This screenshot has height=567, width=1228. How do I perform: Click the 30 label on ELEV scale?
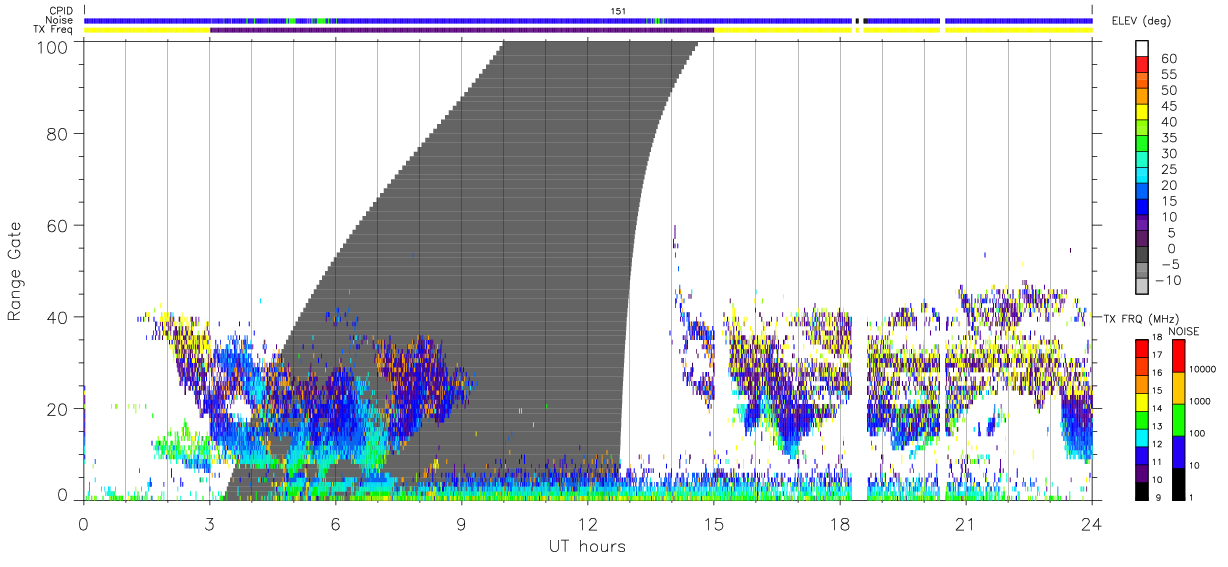pos(1167,153)
